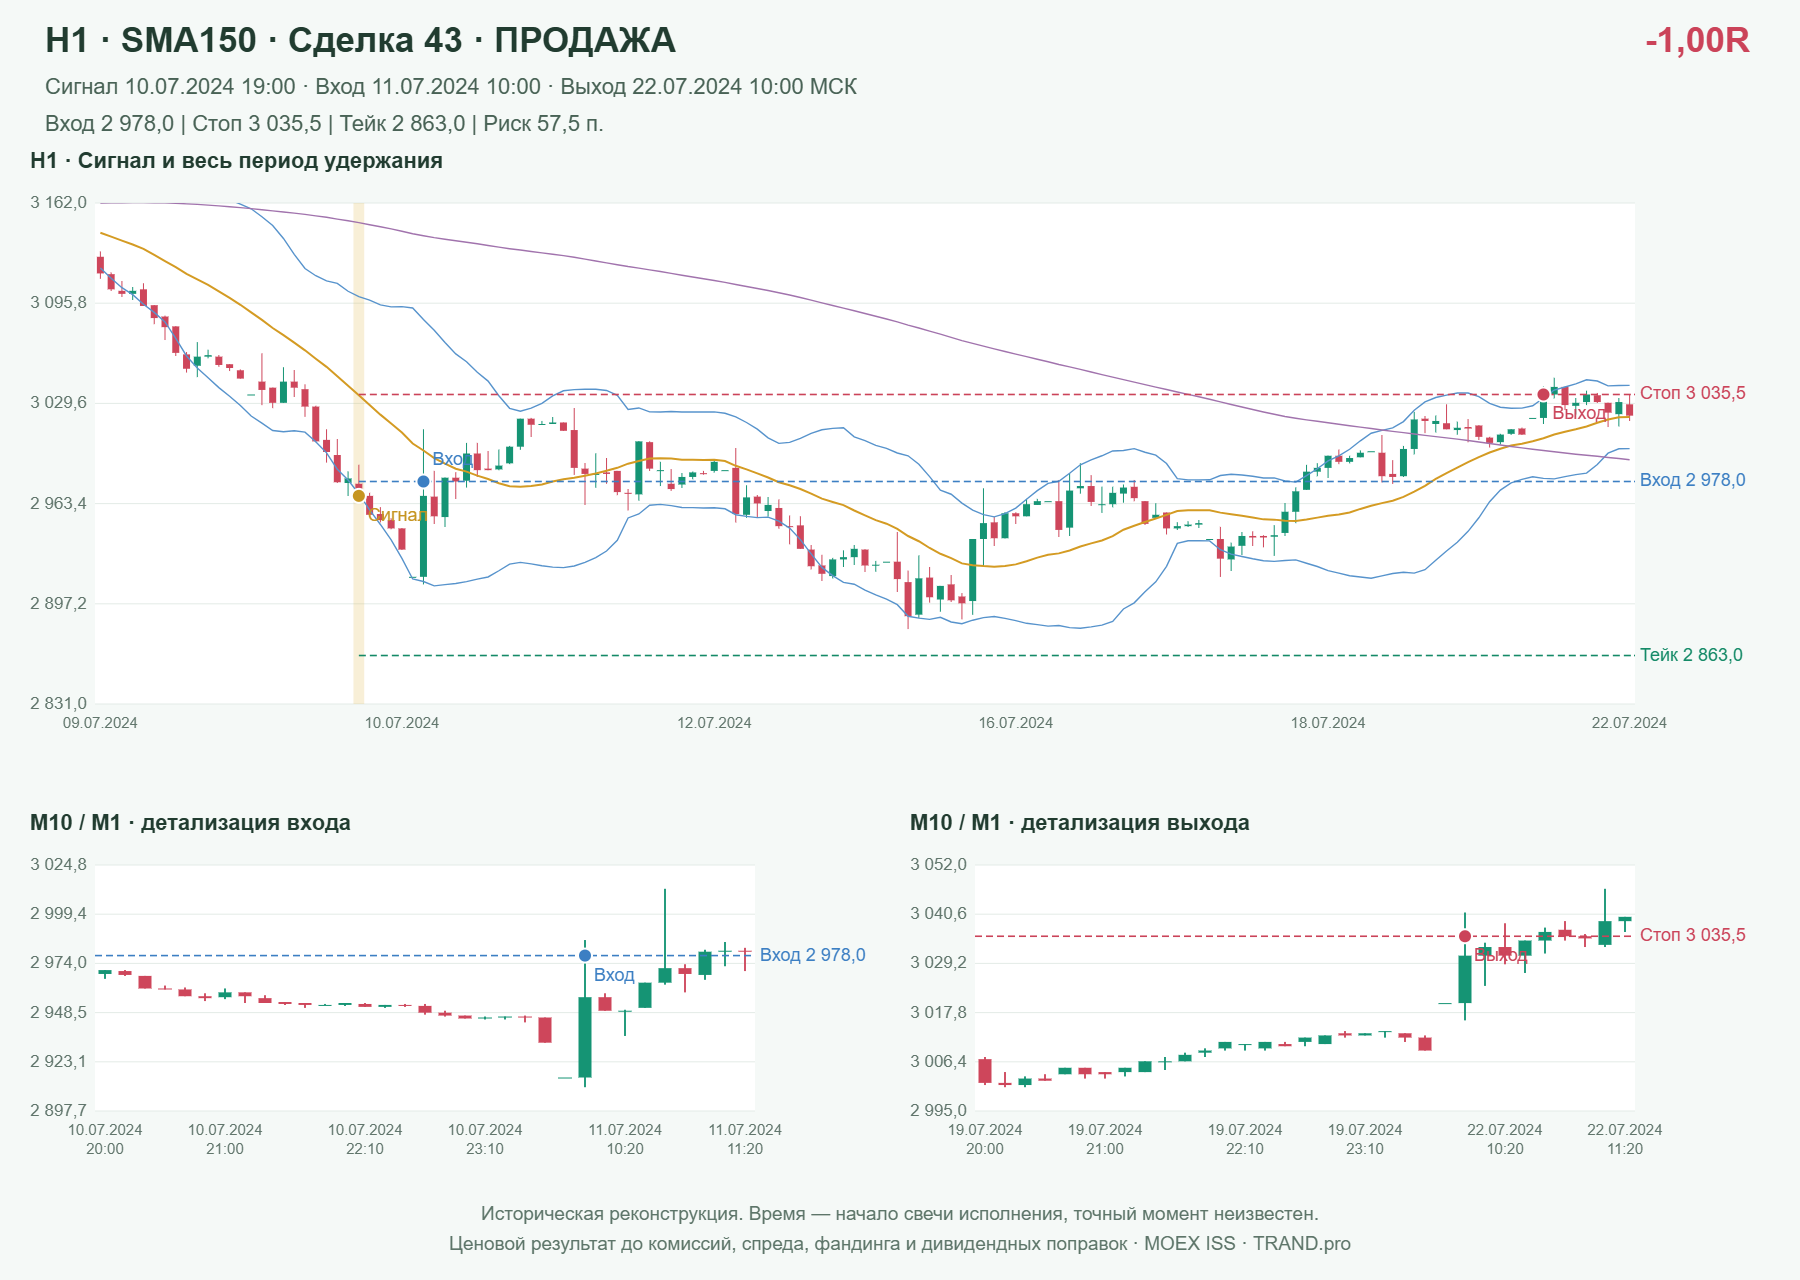Image resolution: width=1800 pixels, height=1280 pixels.
Task: Click the blue Вход marker dot on H1 chart
Action: [x=424, y=482]
